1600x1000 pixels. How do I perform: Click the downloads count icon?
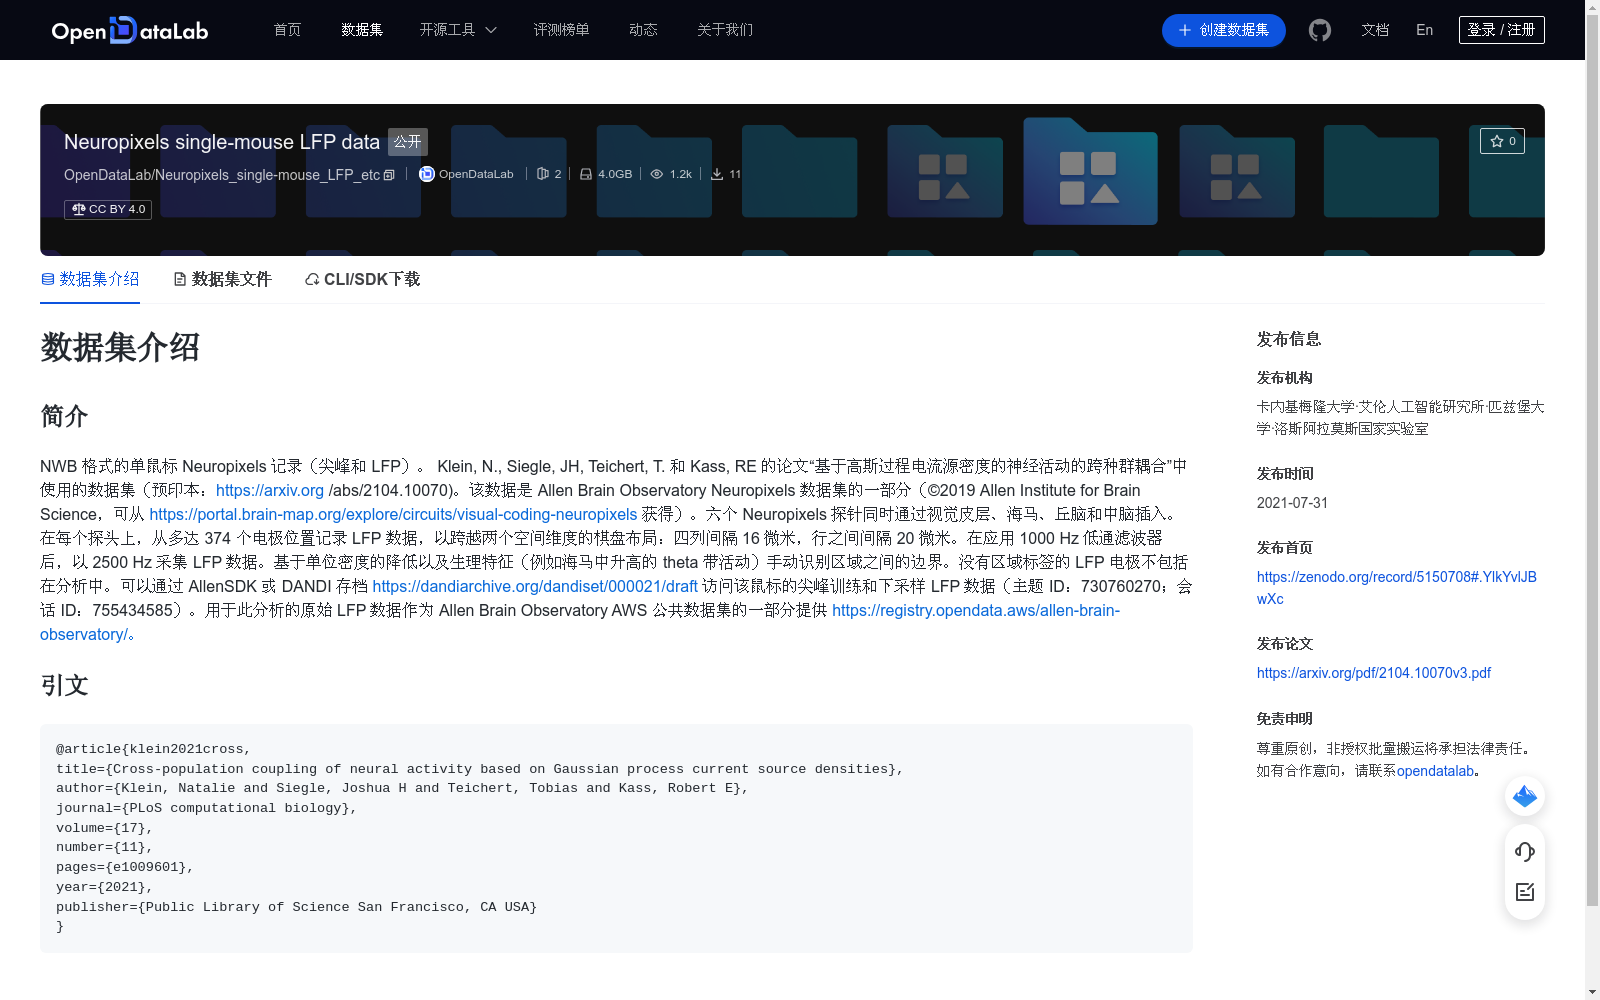717,174
